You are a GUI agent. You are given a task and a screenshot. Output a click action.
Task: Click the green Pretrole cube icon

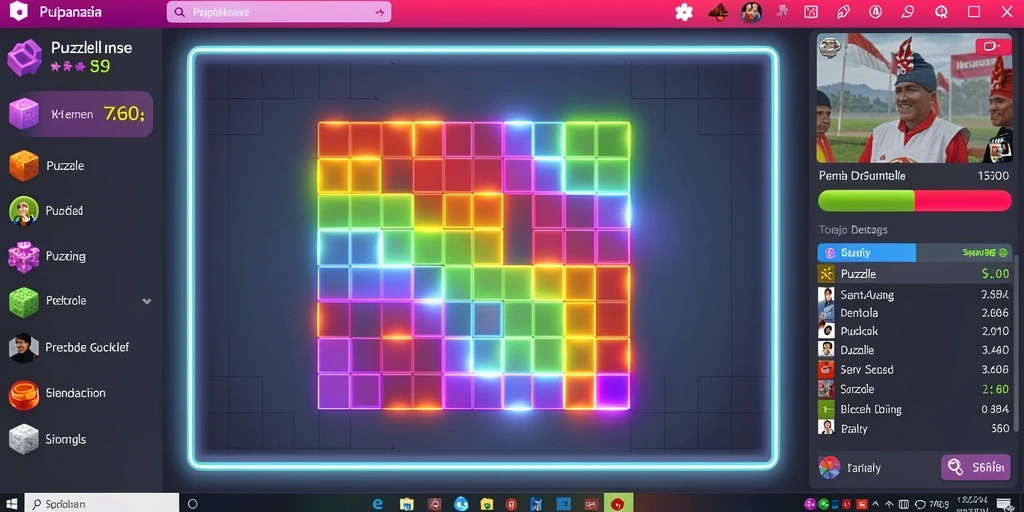click(24, 302)
